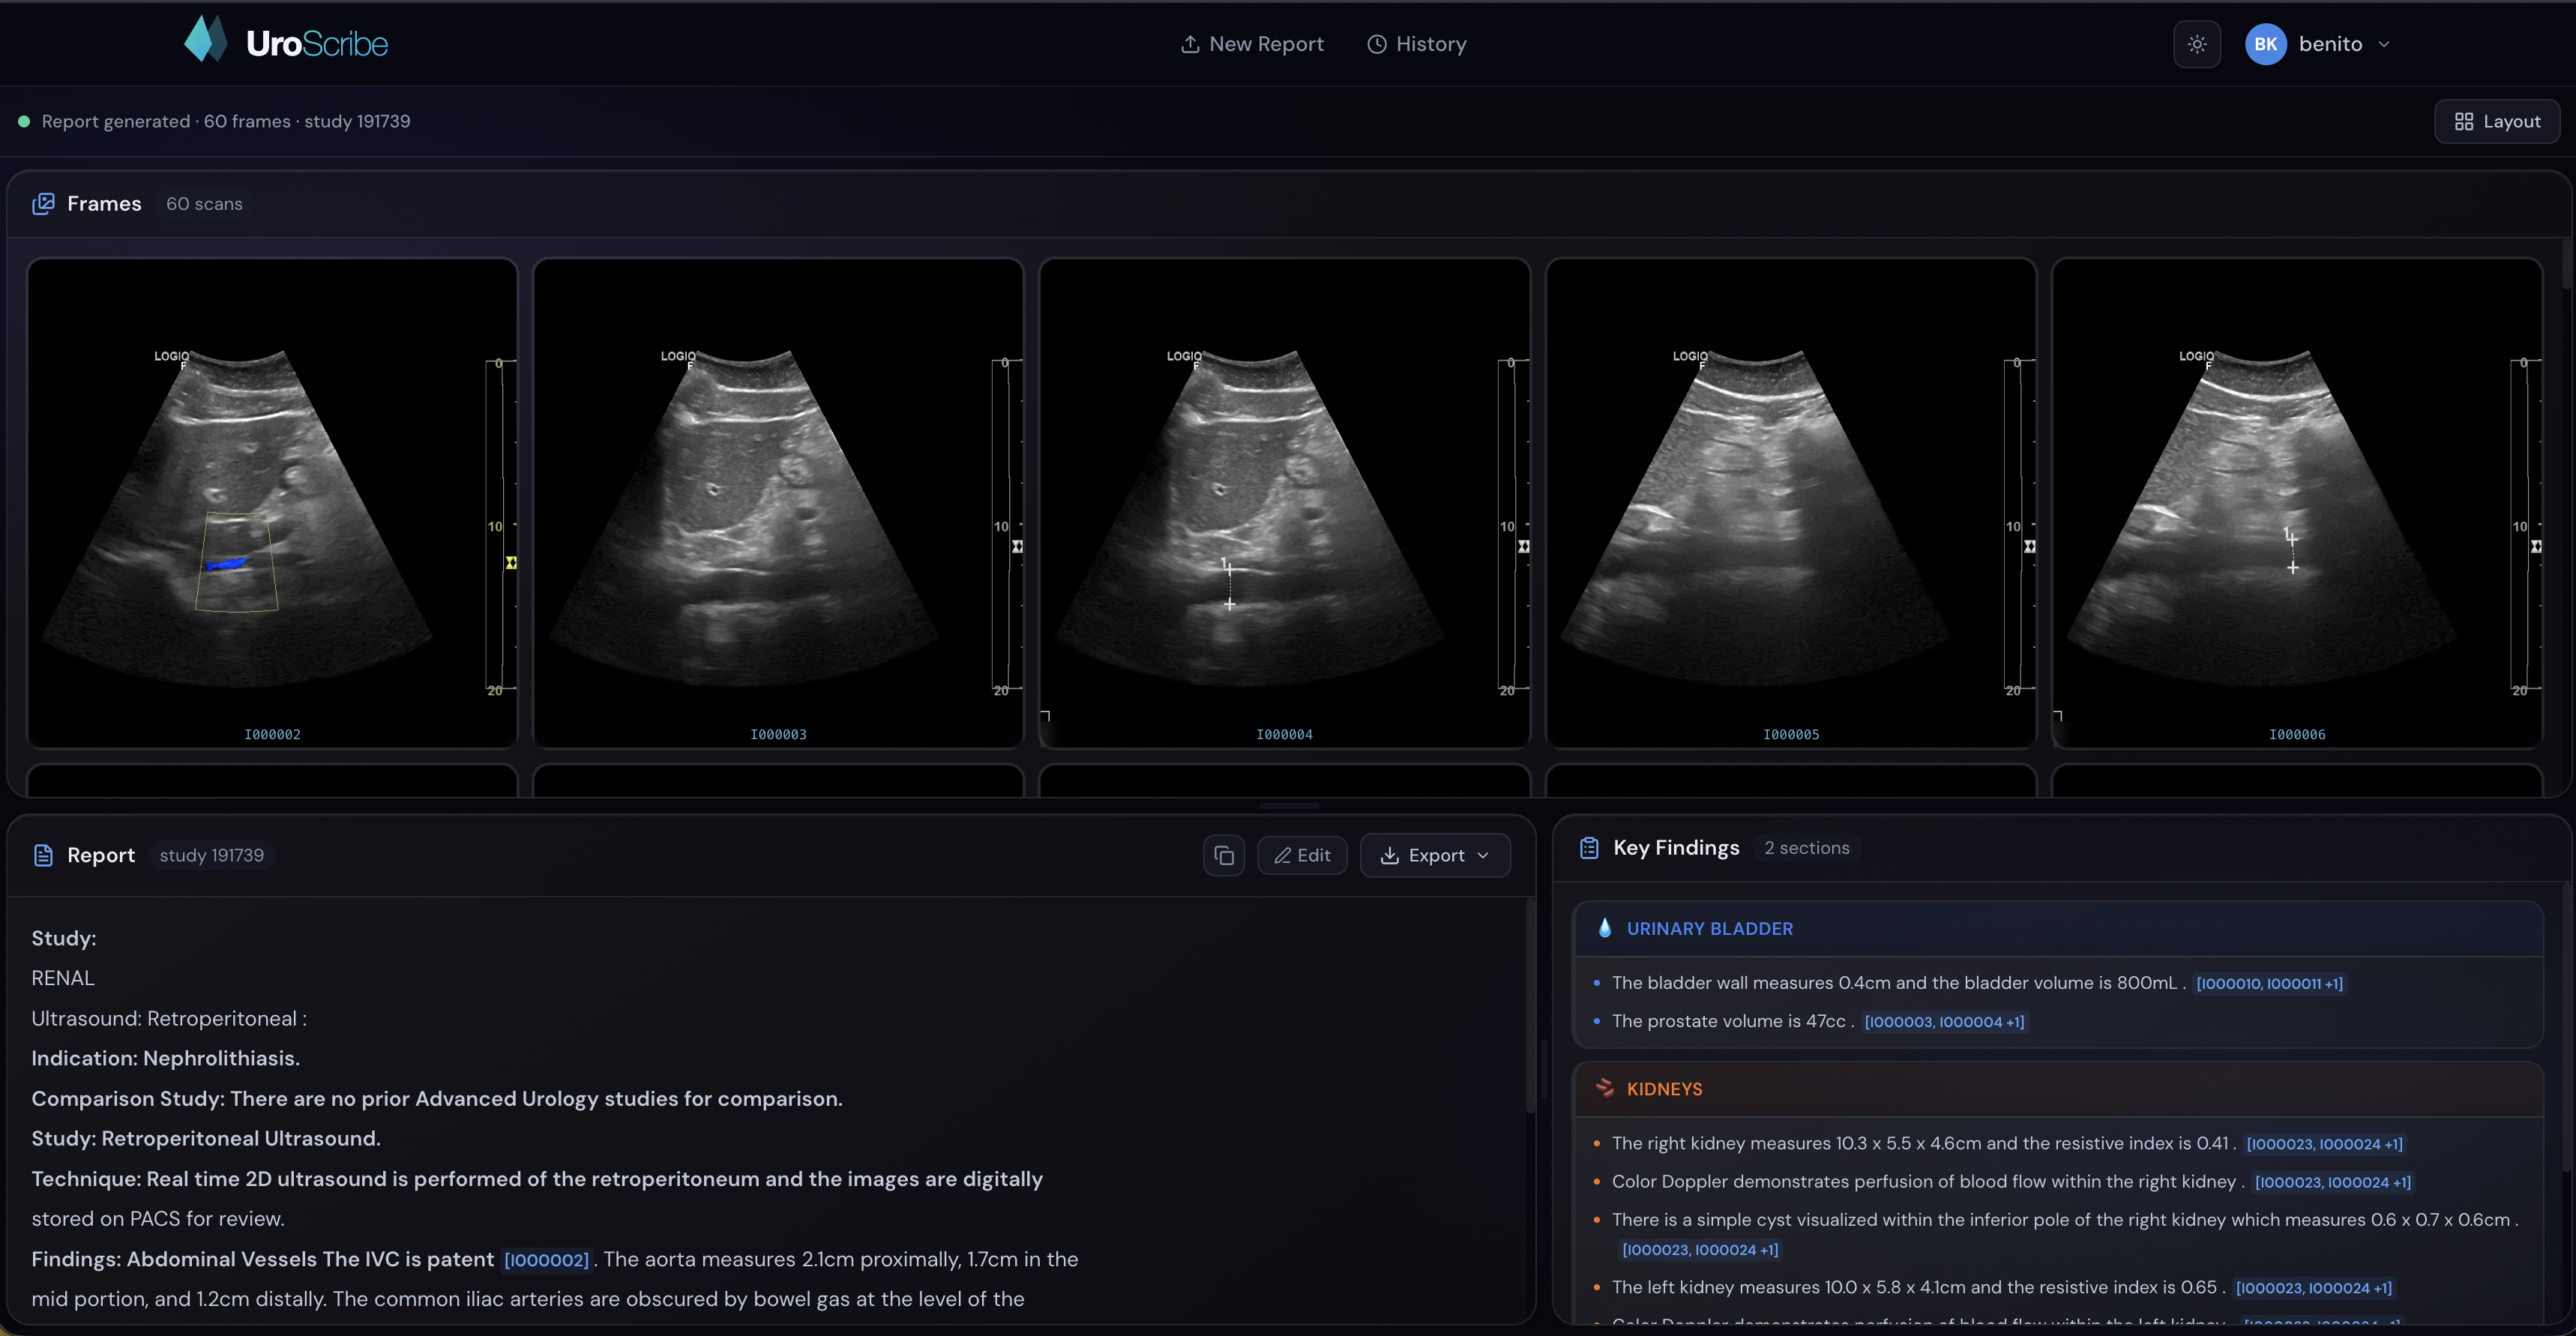Click the UroScribe logo icon

coord(206,40)
